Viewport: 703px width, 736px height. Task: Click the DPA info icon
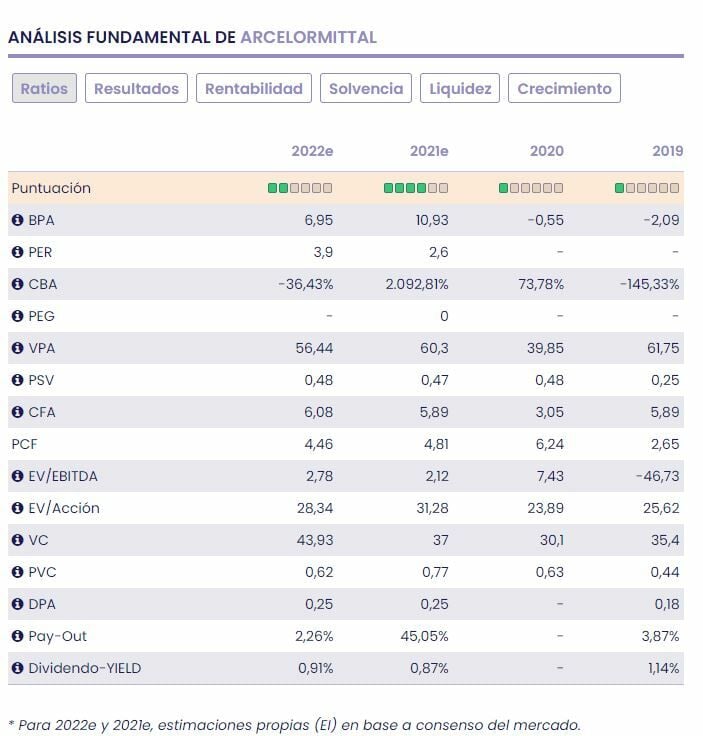point(17,604)
